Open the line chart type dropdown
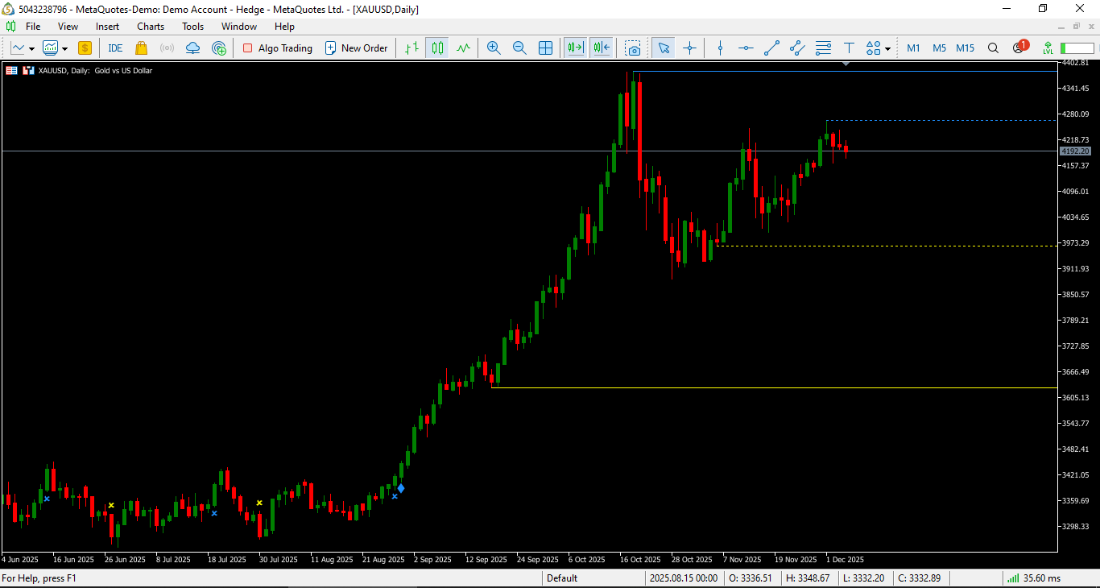The image size is (1100, 588). 31,47
